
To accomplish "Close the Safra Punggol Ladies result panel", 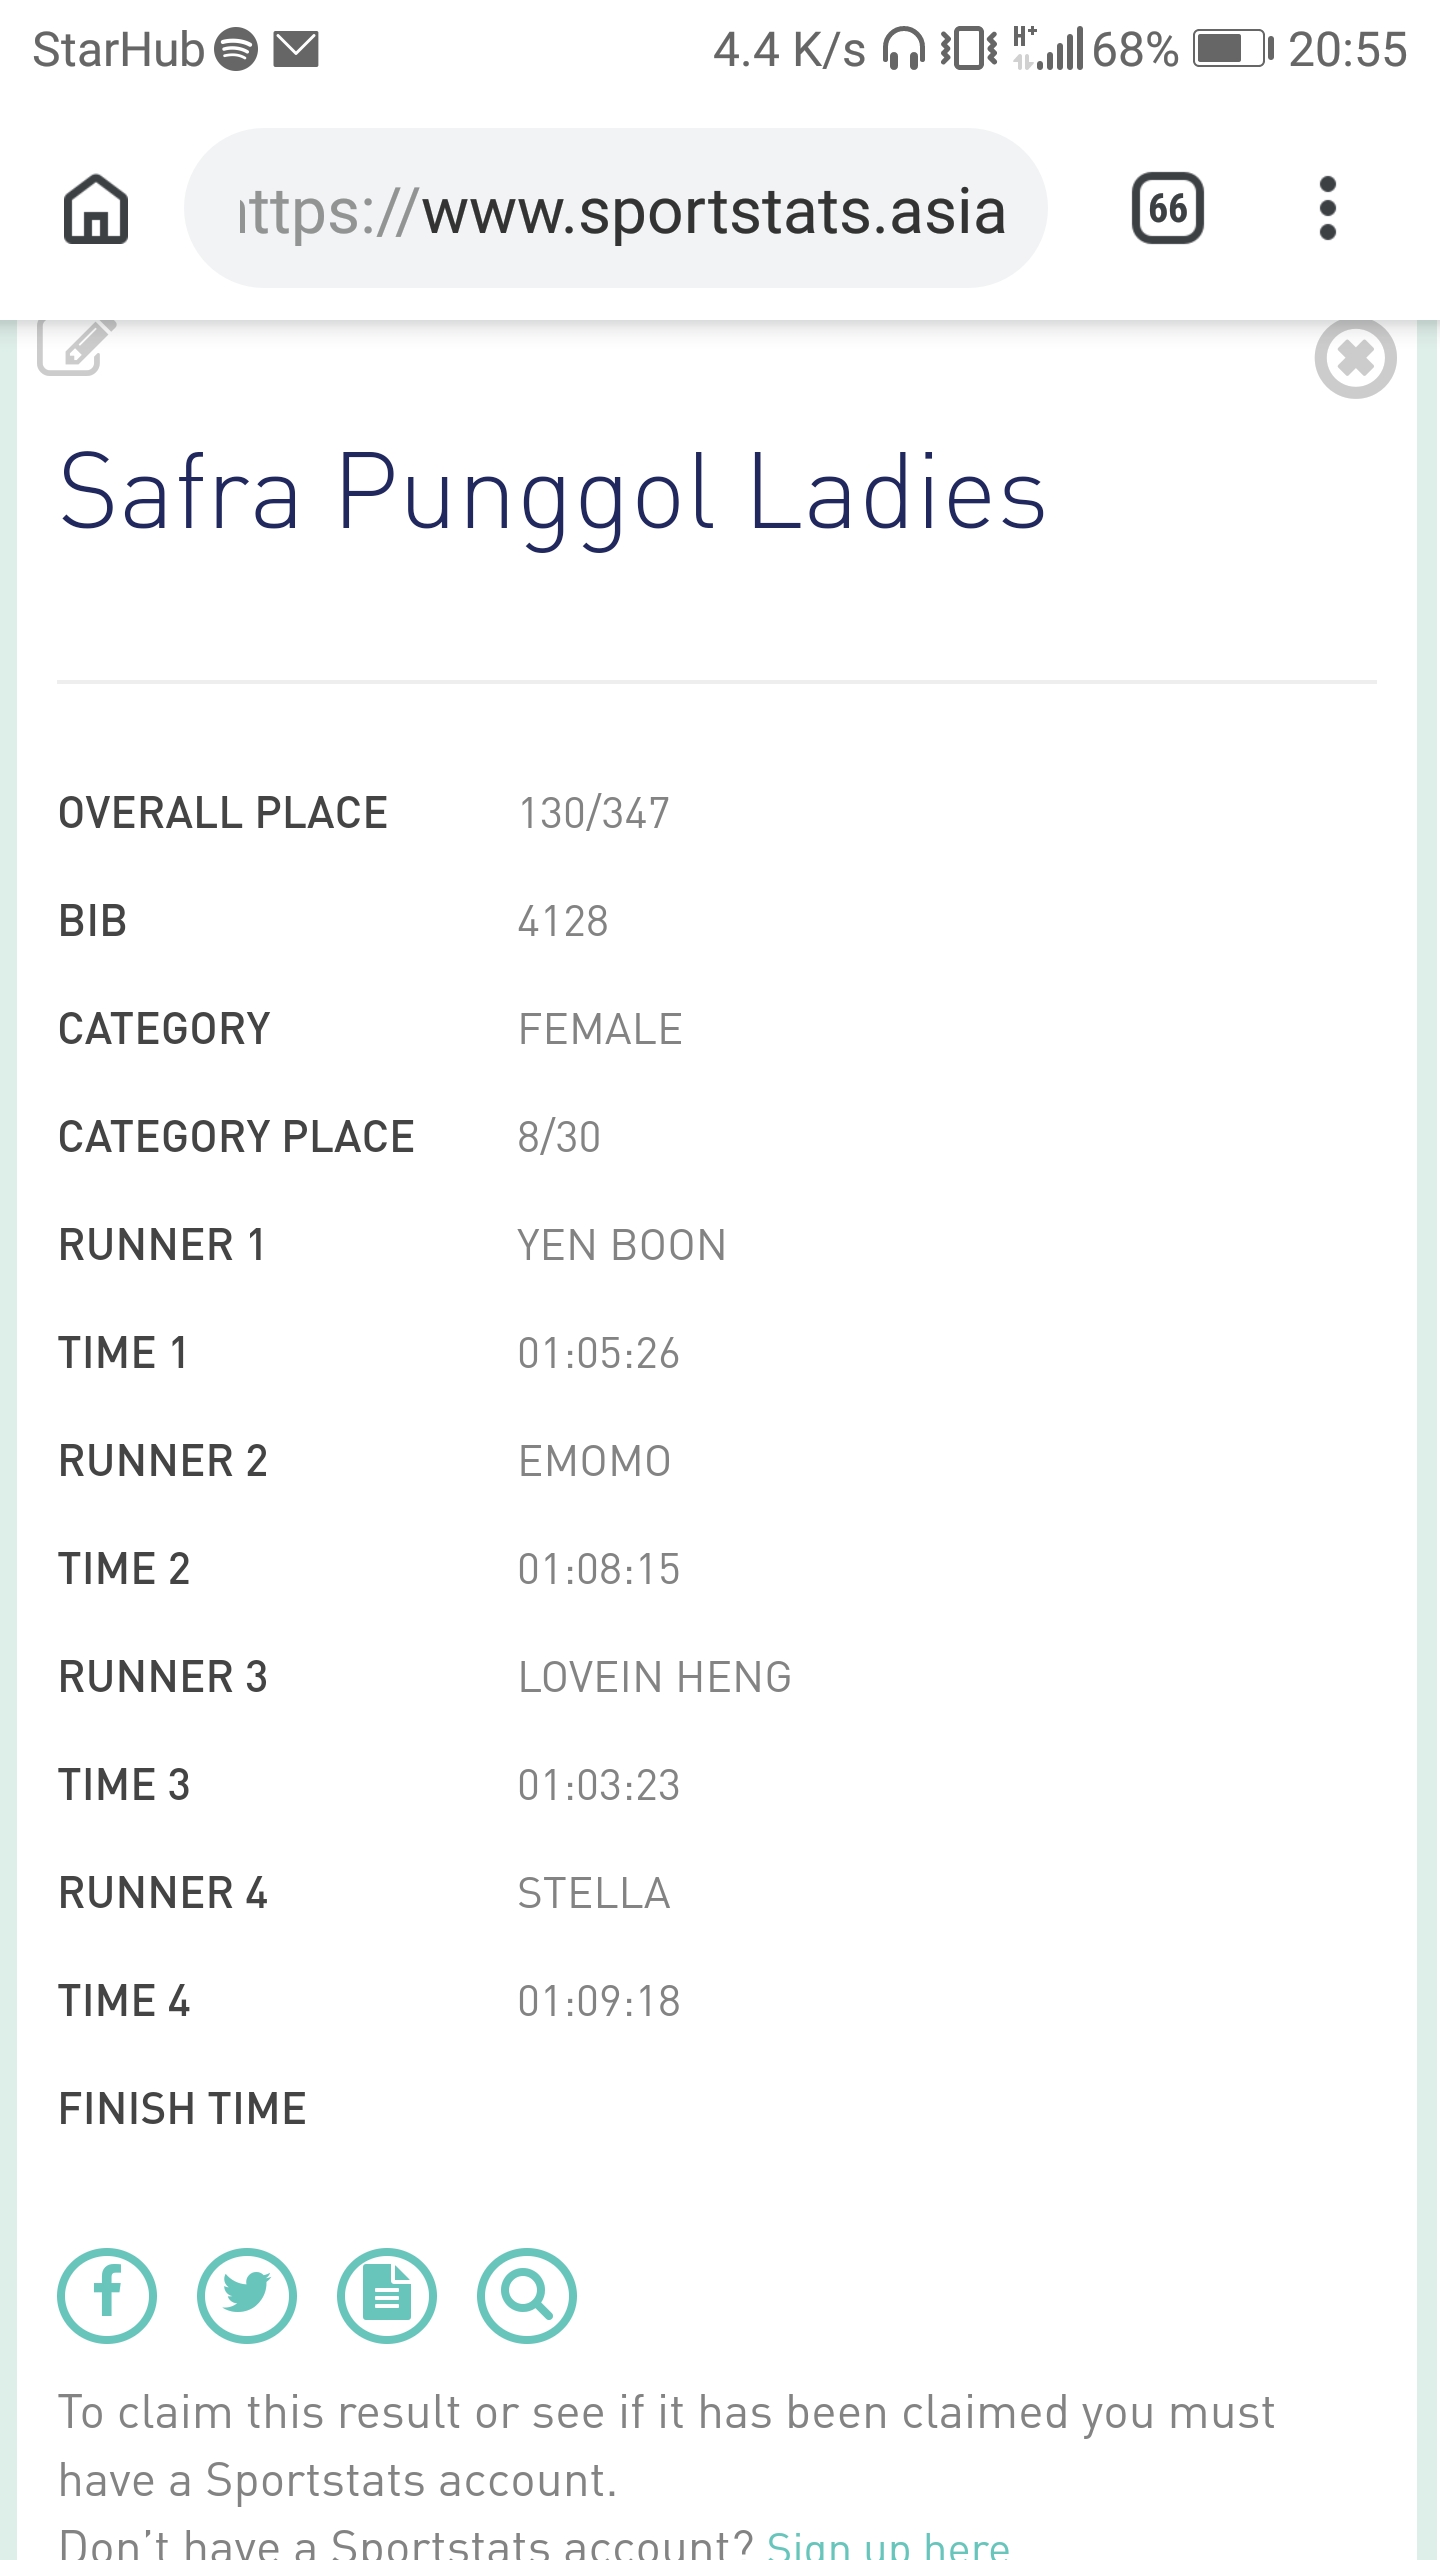I will [x=1355, y=358].
